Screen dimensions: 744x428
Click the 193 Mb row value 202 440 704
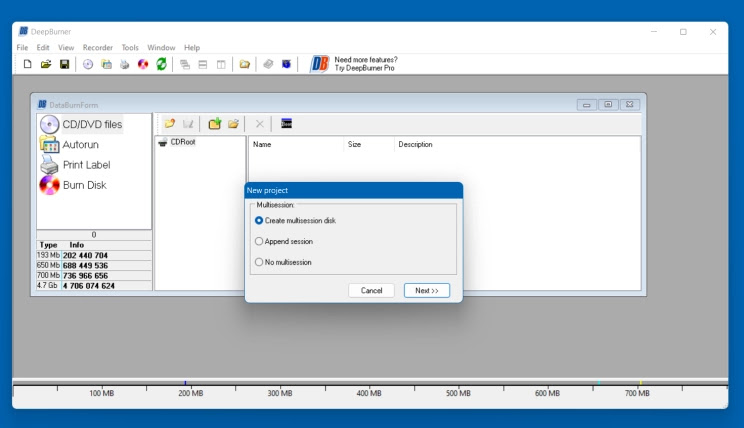(85, 255)
